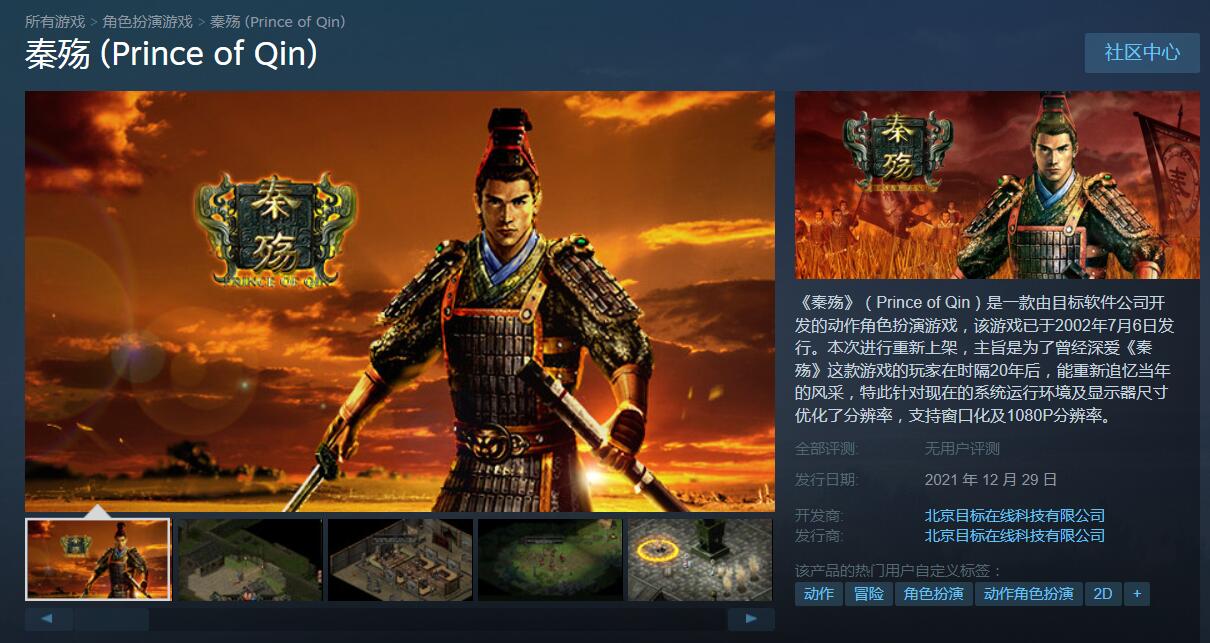The width and height of the screenshot is (1210, 643).
Task: Open developer link 北京目标在线科技有限公司
Action: coord(1015,516)
